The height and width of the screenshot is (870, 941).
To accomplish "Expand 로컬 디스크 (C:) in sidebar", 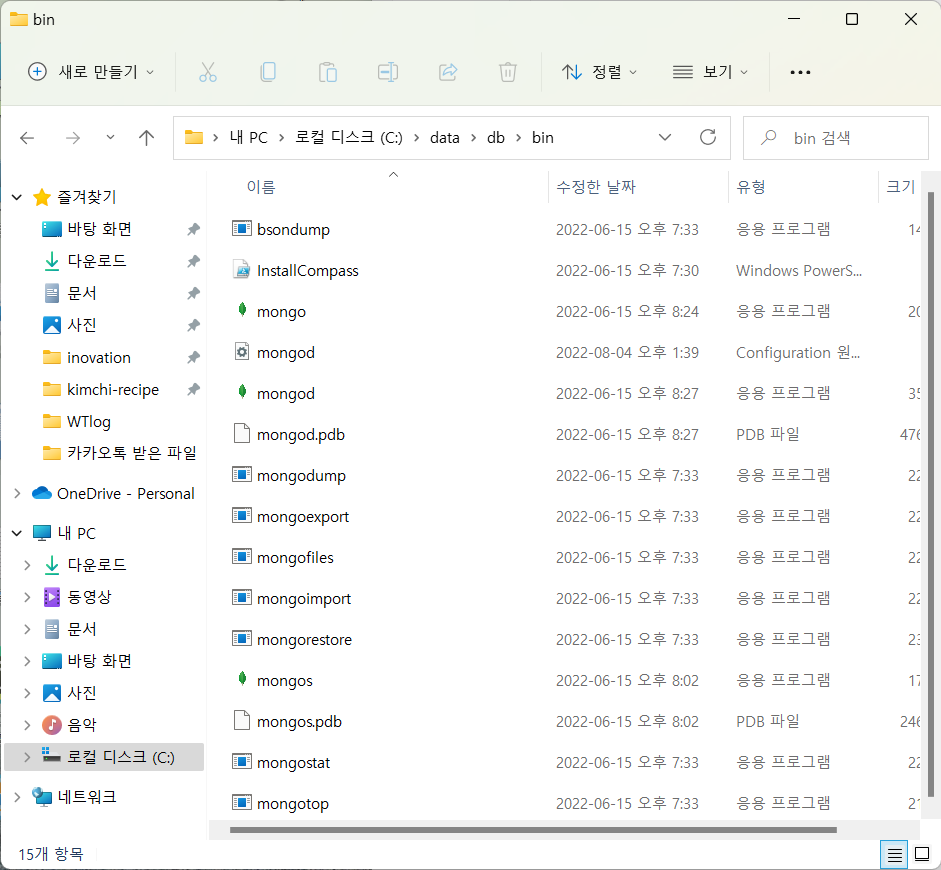I will tap(27, 757).
